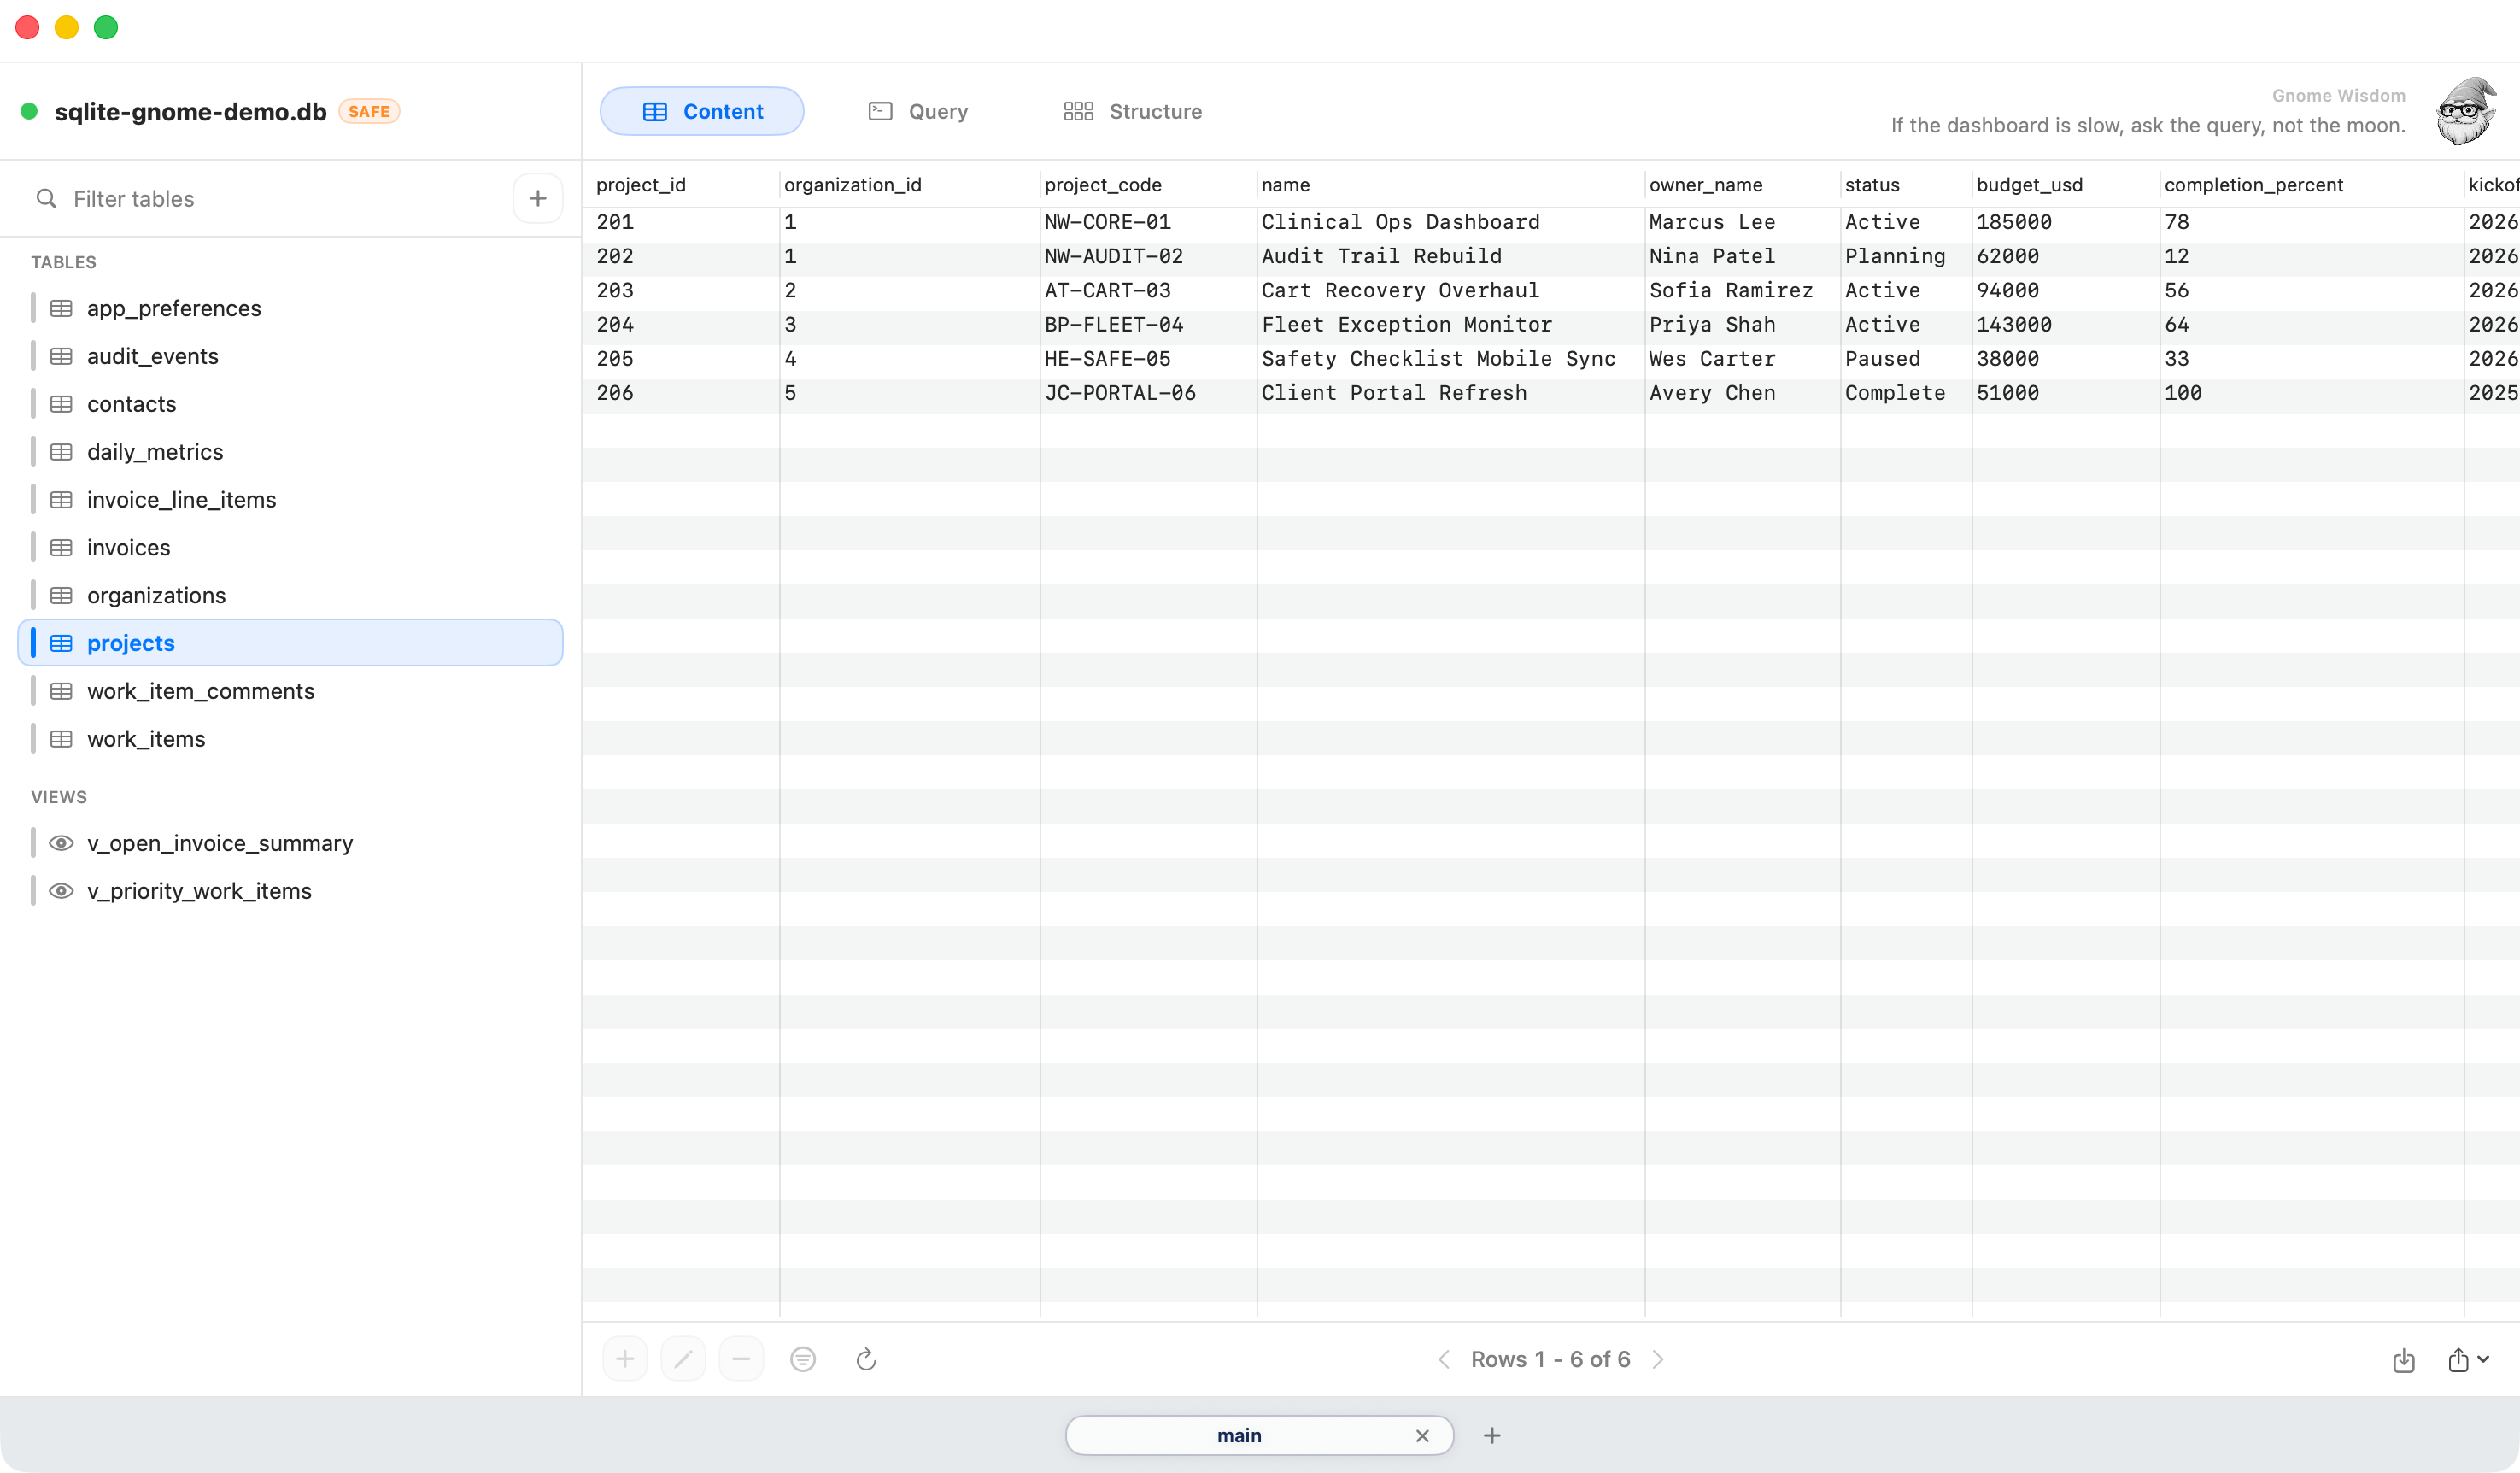Open the daily_metrics table

290,452
